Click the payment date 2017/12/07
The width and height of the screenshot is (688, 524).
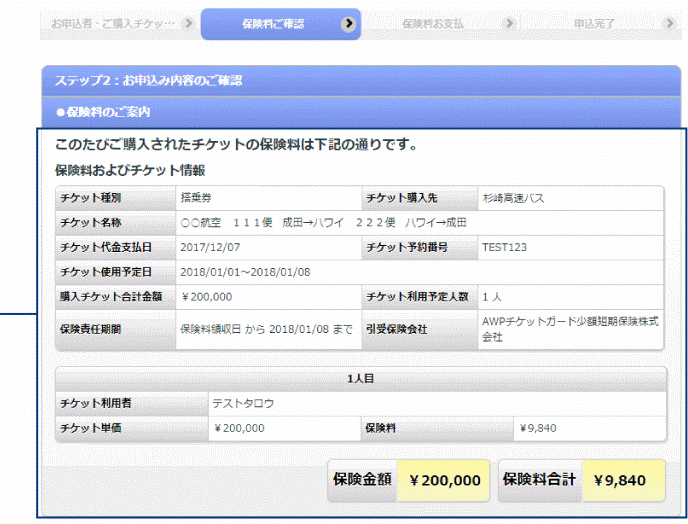click(x=210, y=248)
